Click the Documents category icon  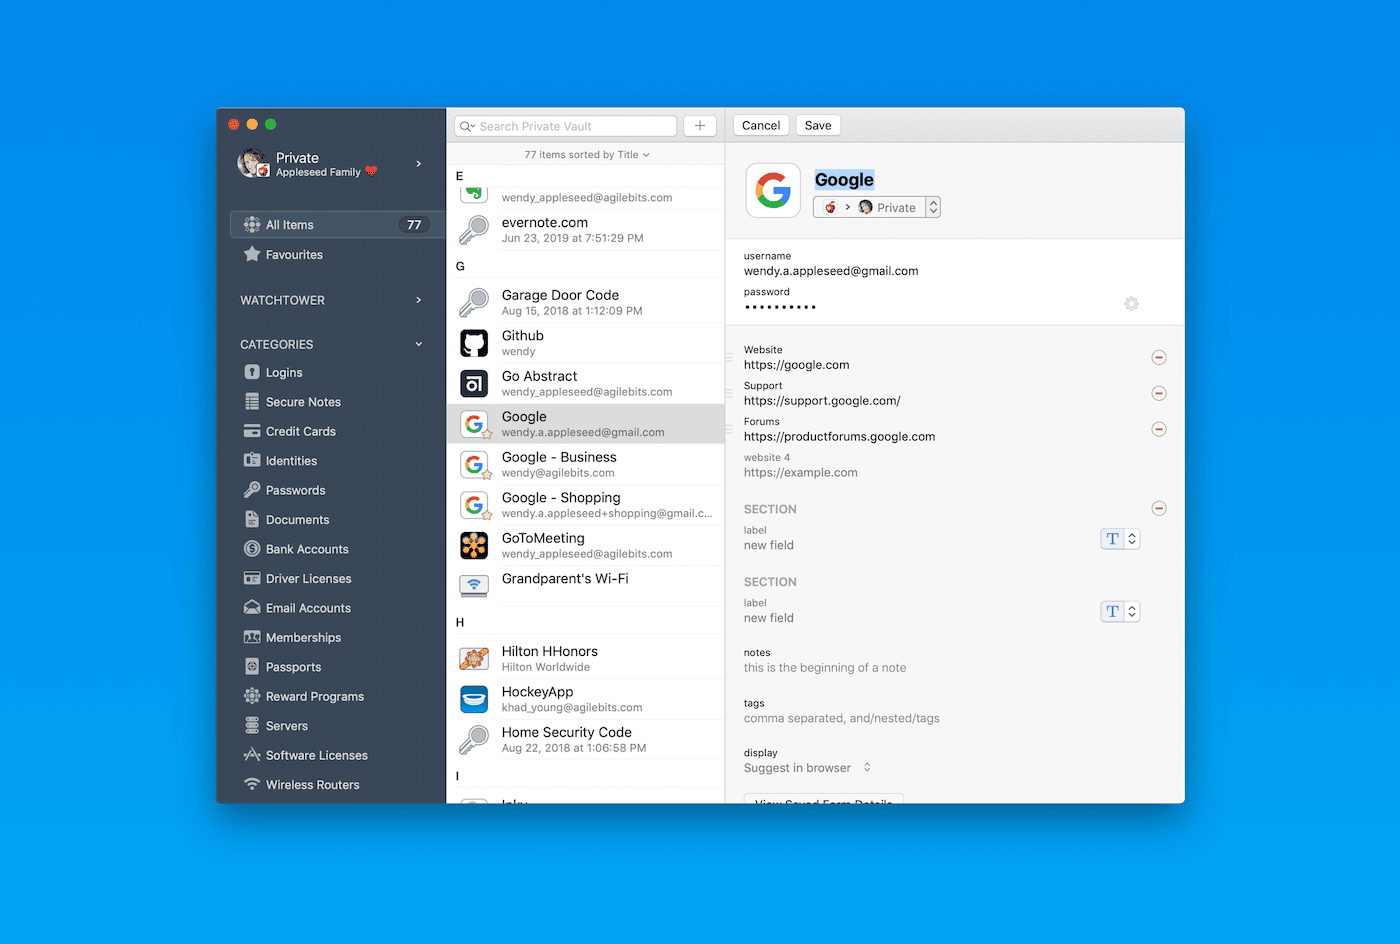(252, 519)
